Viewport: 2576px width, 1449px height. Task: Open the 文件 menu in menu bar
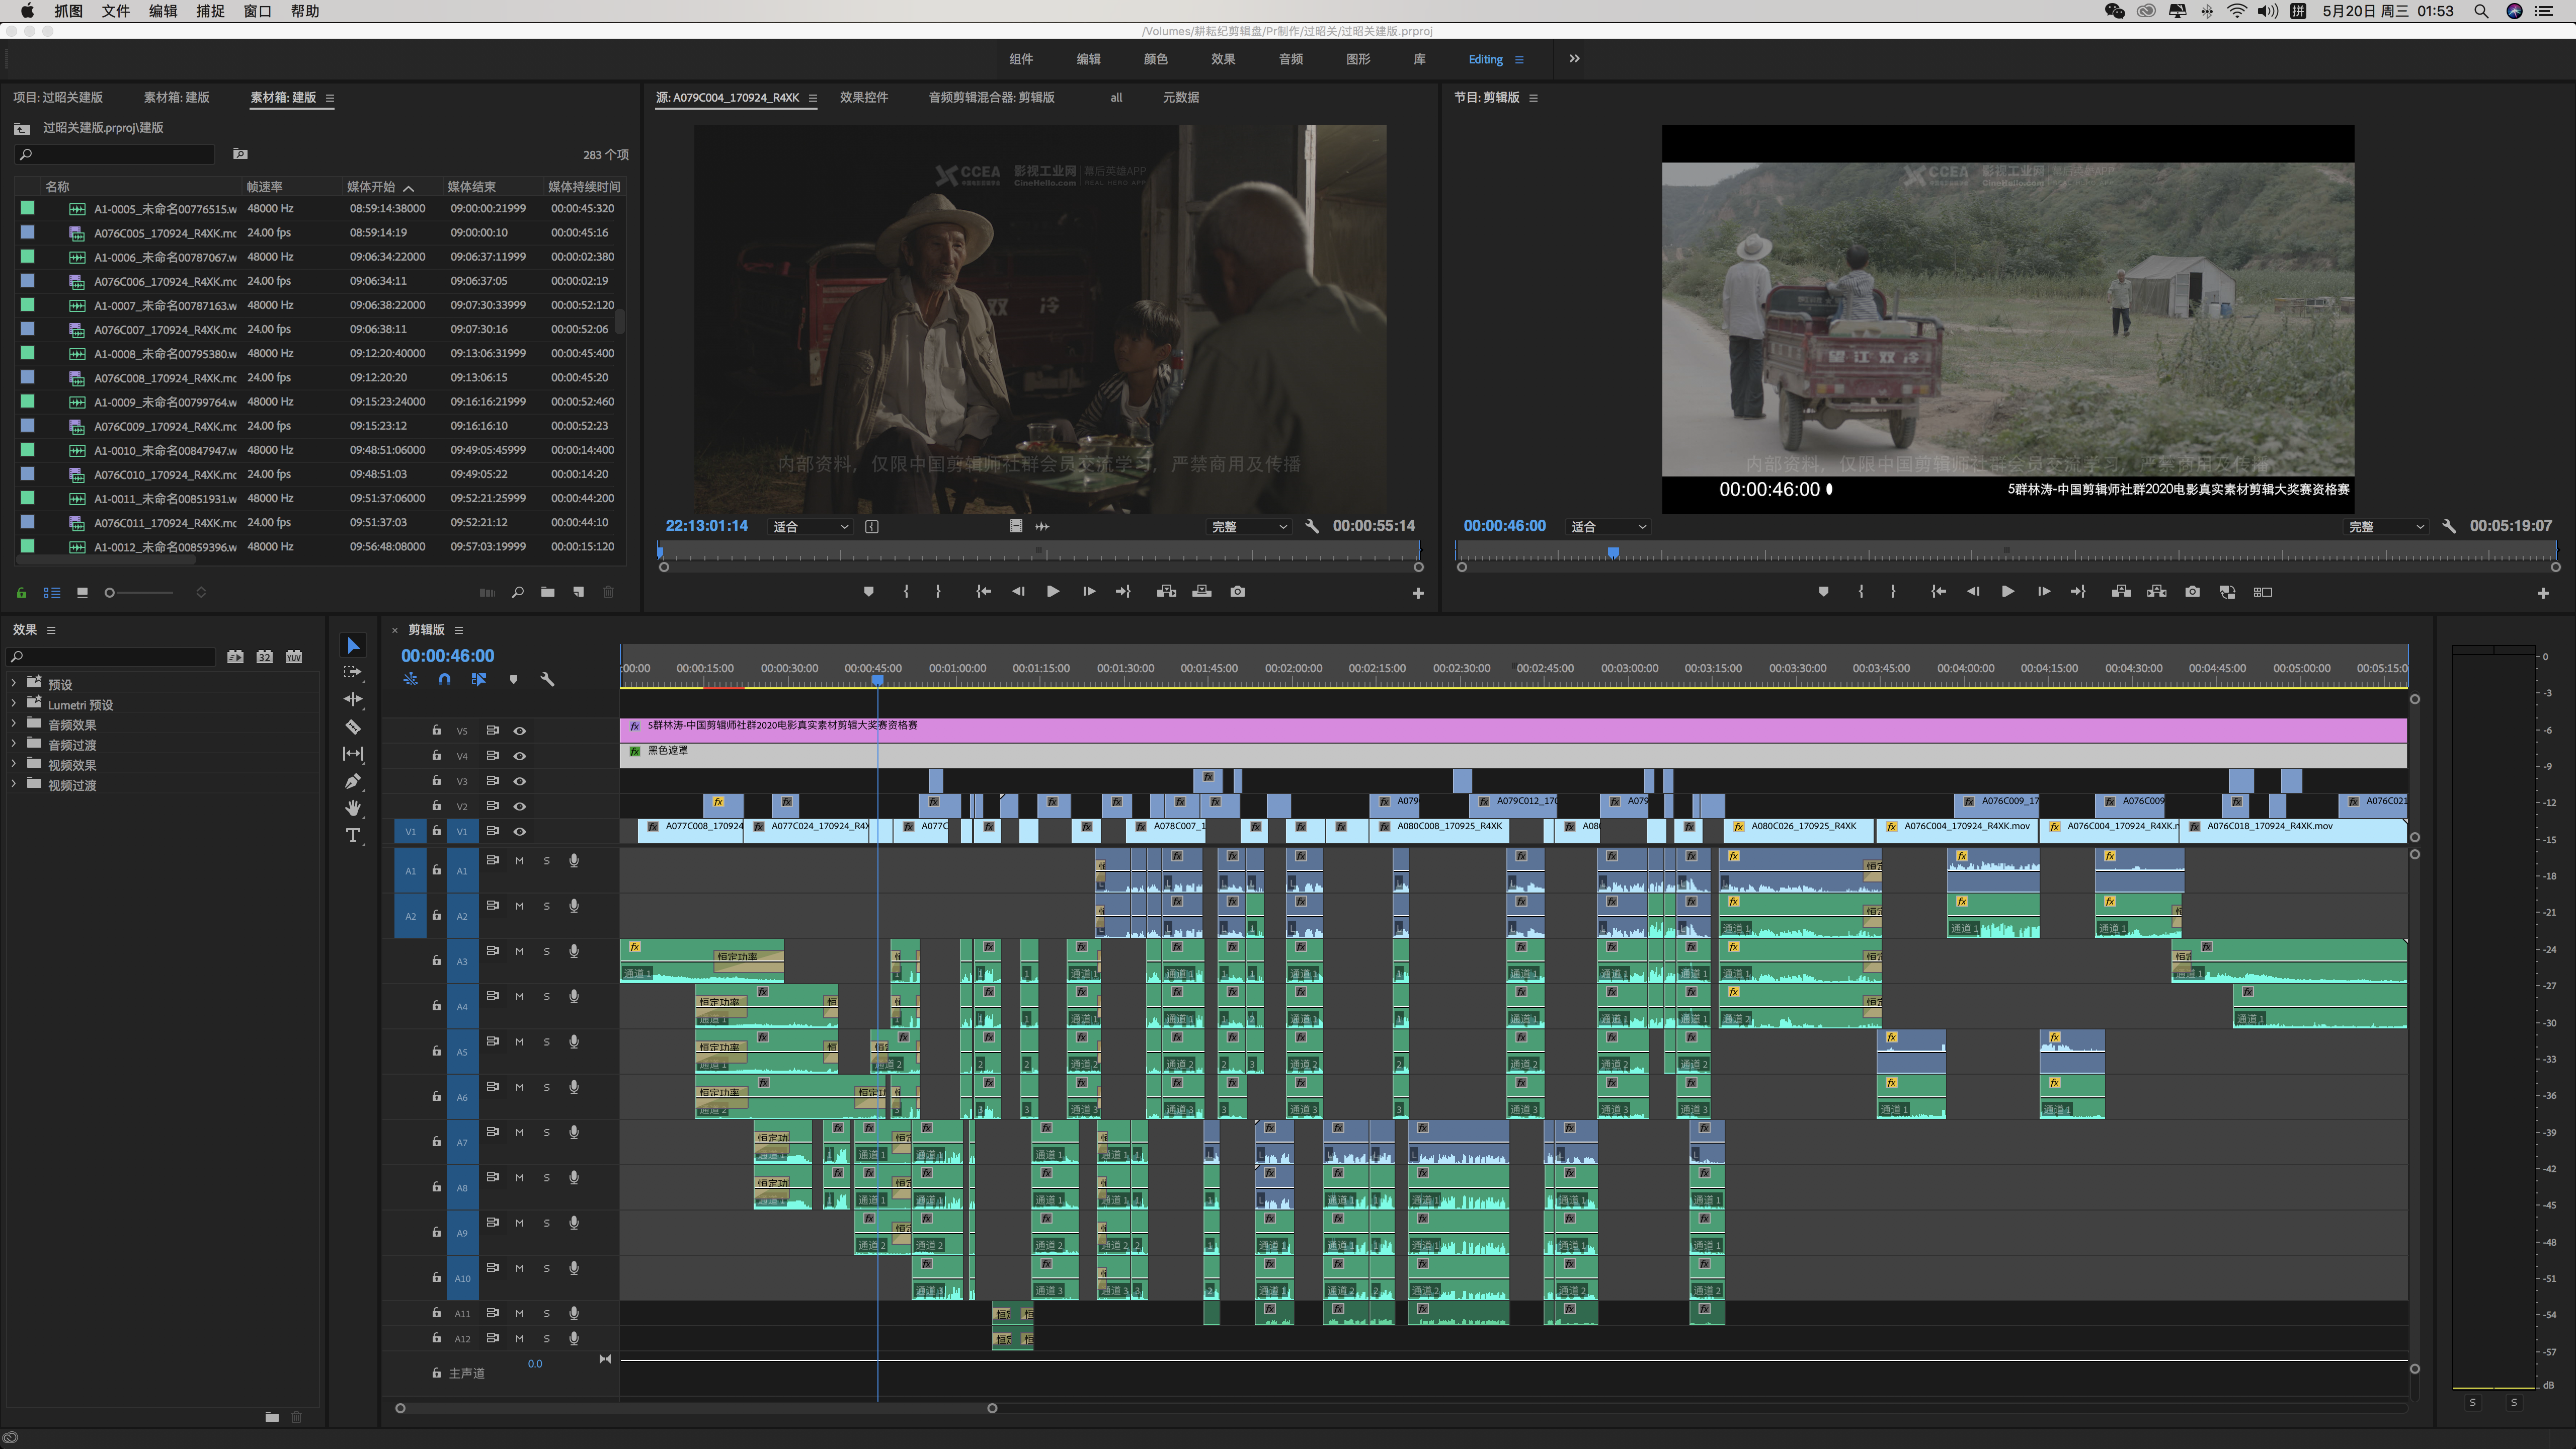pos(116,11)
